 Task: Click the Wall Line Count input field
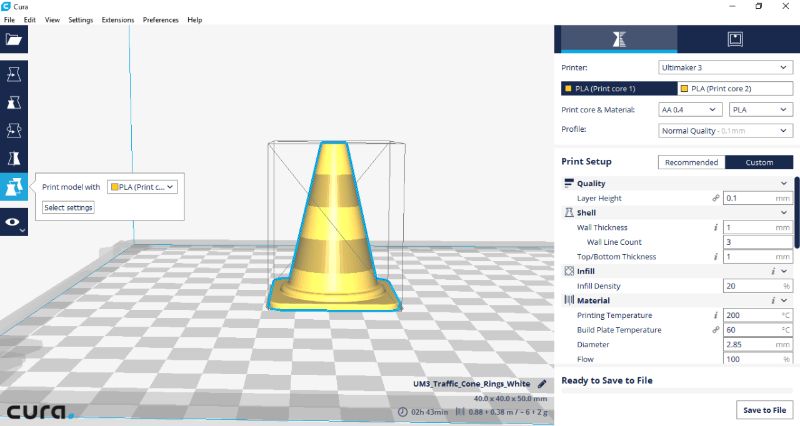758,242
